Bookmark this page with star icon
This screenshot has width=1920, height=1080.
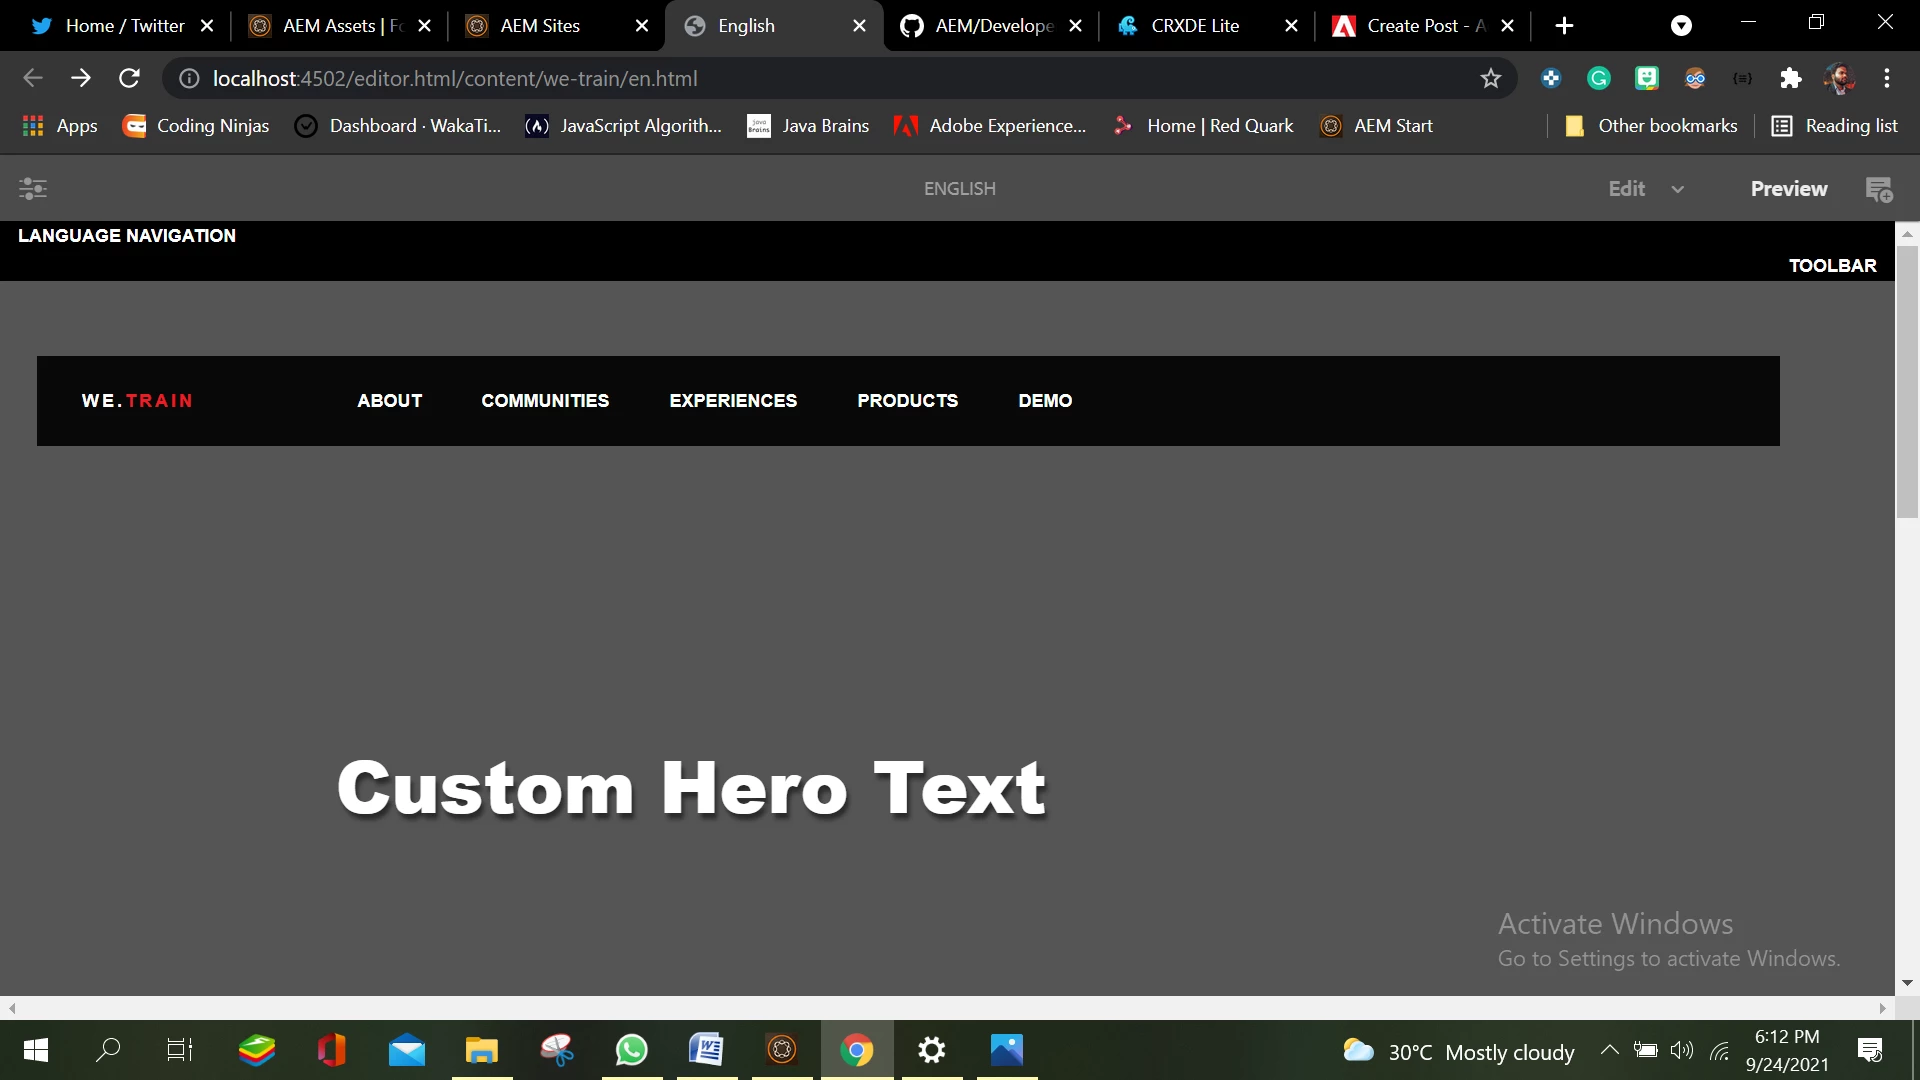click(1490, 78)
